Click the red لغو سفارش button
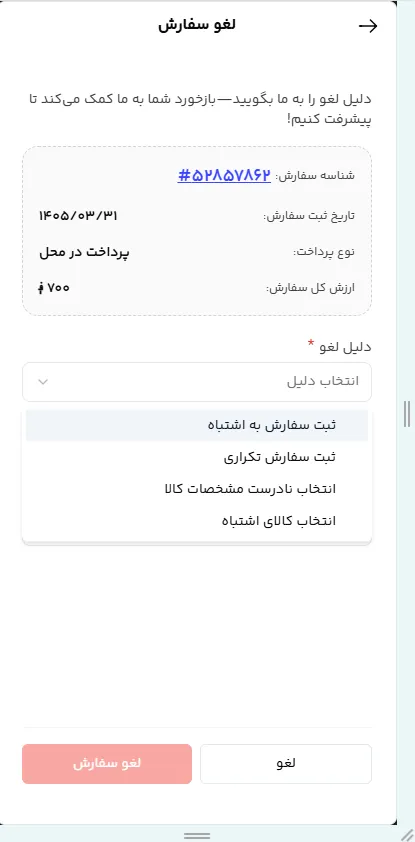This screenshot has width=415, height=842. [107, 764]
